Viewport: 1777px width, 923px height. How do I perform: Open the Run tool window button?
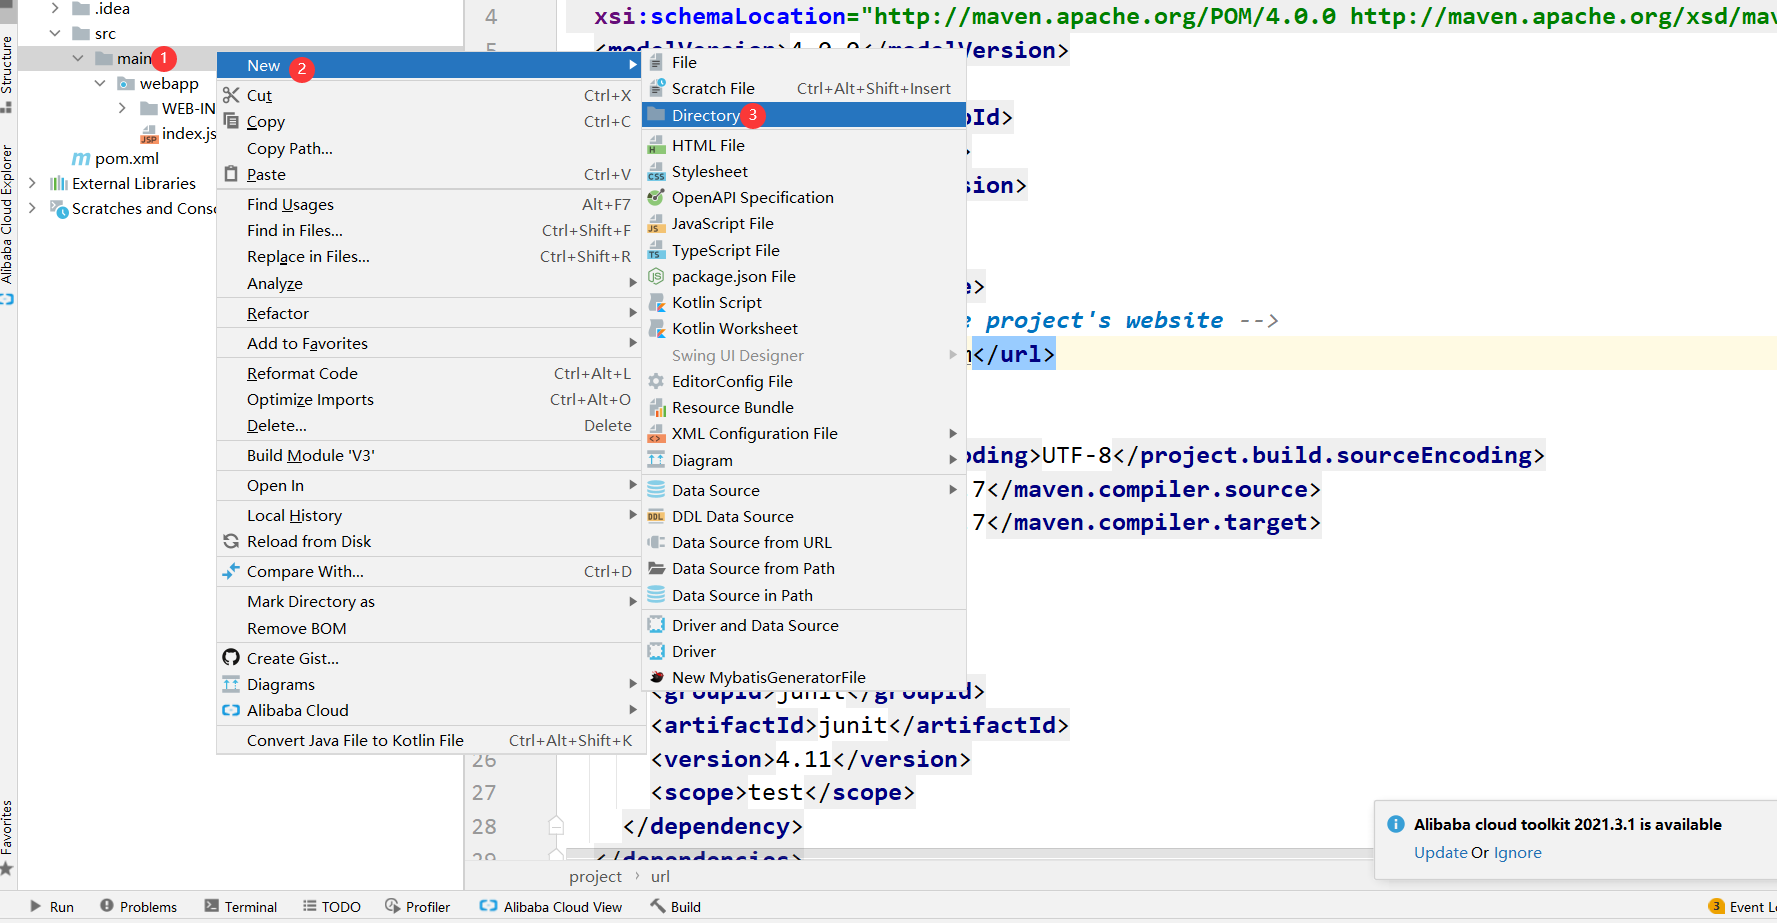(x=51, y=907)
